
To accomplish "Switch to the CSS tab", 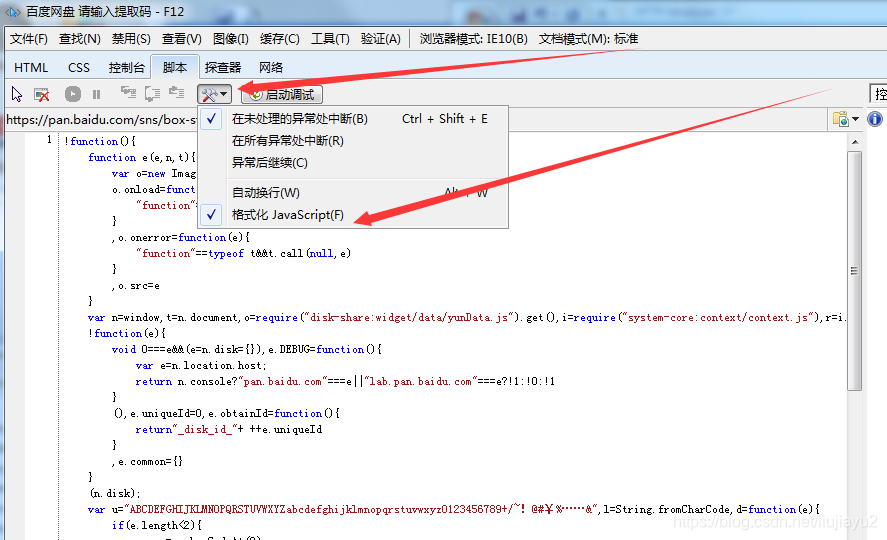I will 79,68.
